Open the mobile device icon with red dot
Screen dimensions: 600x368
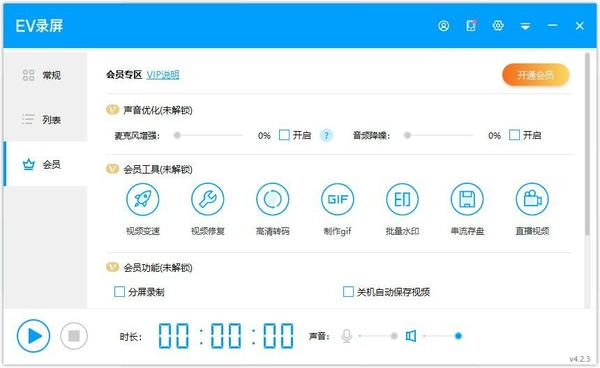pos(471,25)
